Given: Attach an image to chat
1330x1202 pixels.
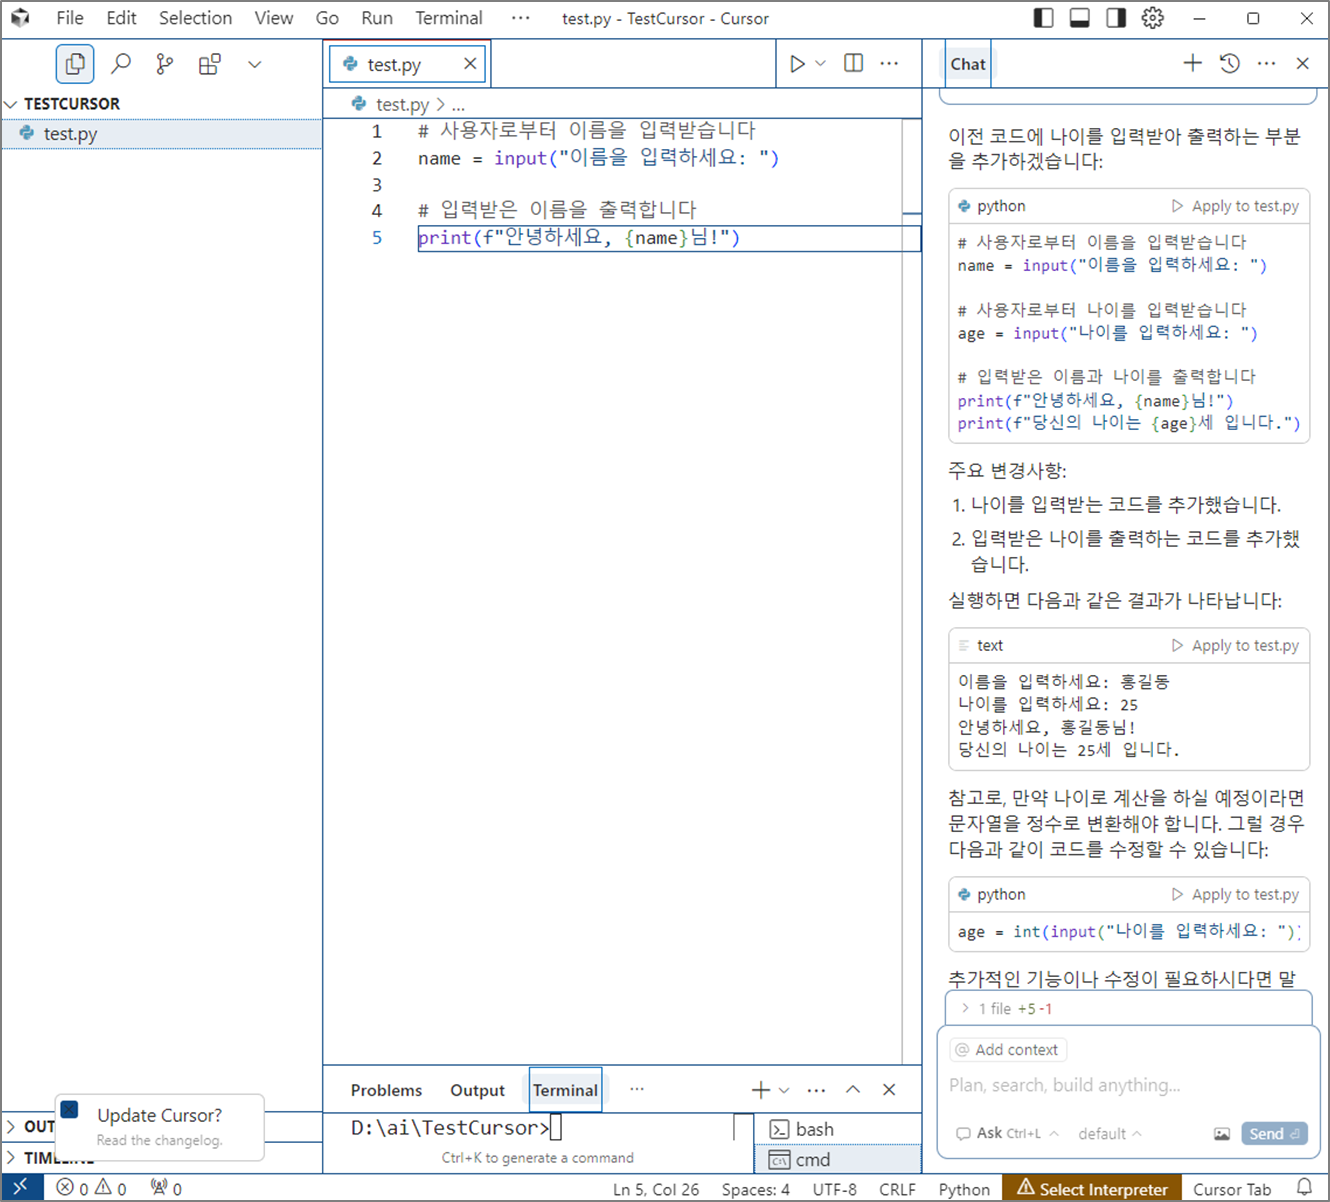Looking at the screenshot, I should click(1222, 1134).
